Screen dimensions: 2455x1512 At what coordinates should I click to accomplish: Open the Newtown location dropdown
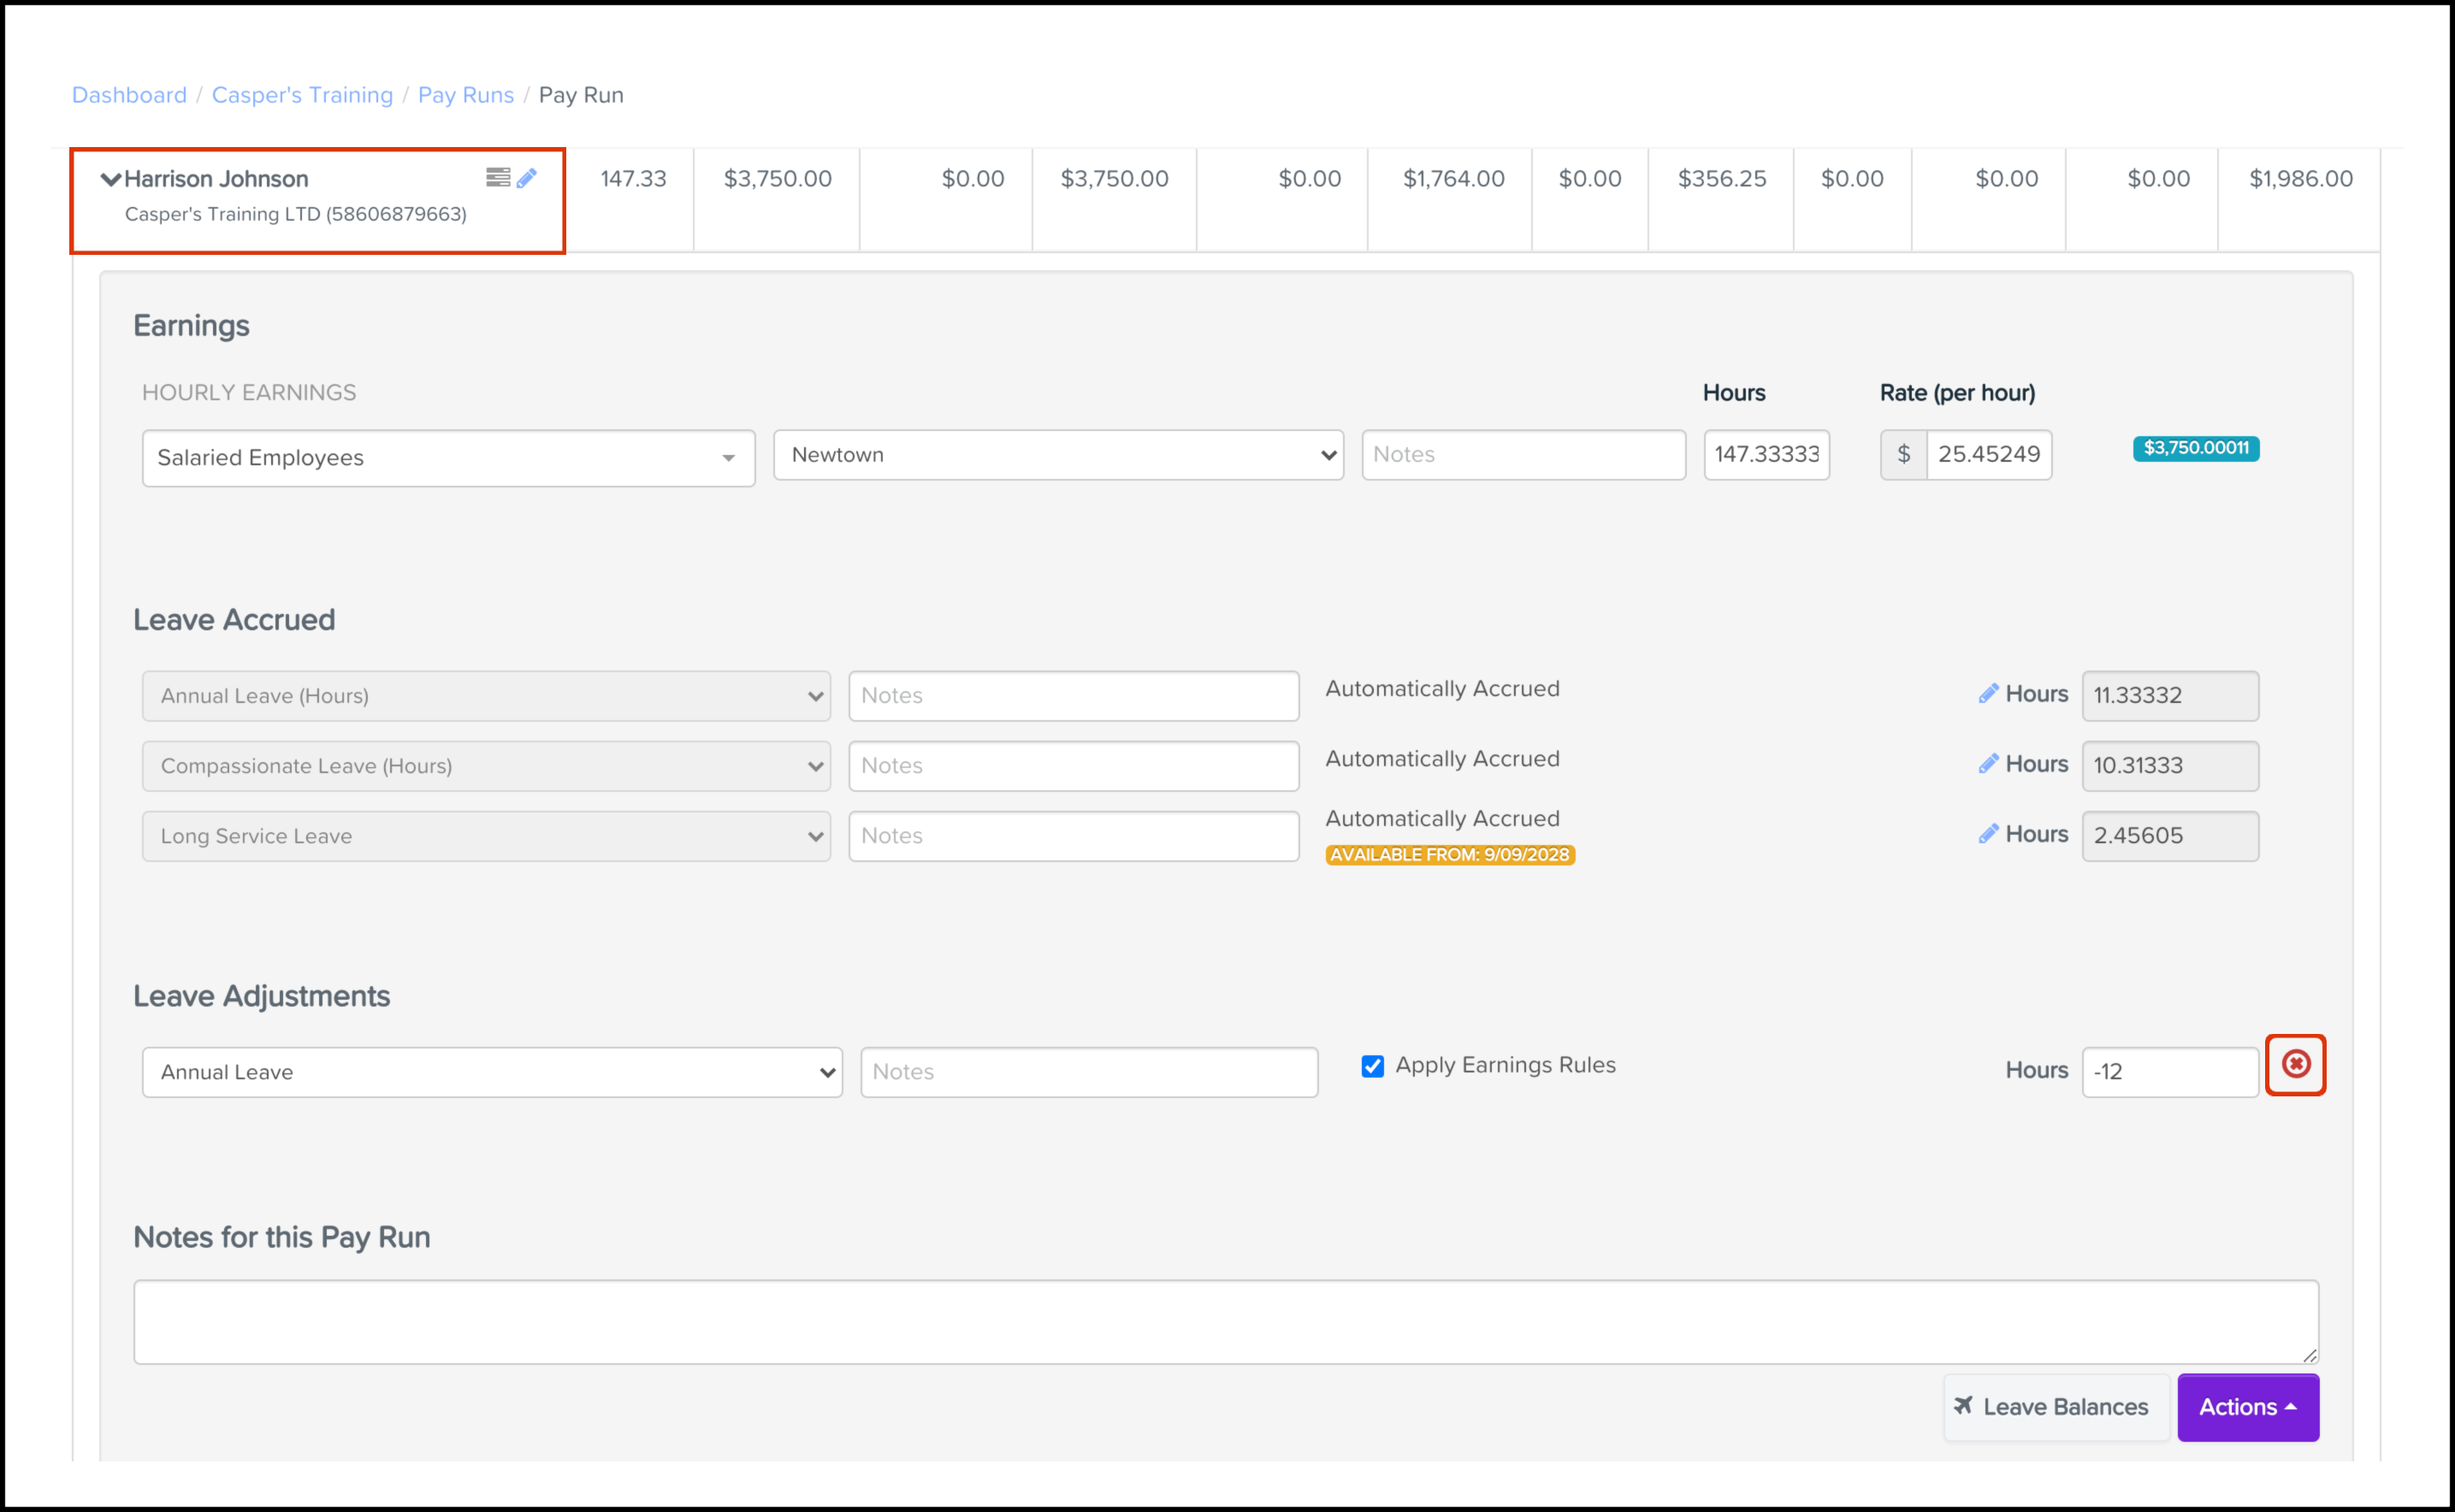click(x=1058, y=455)
